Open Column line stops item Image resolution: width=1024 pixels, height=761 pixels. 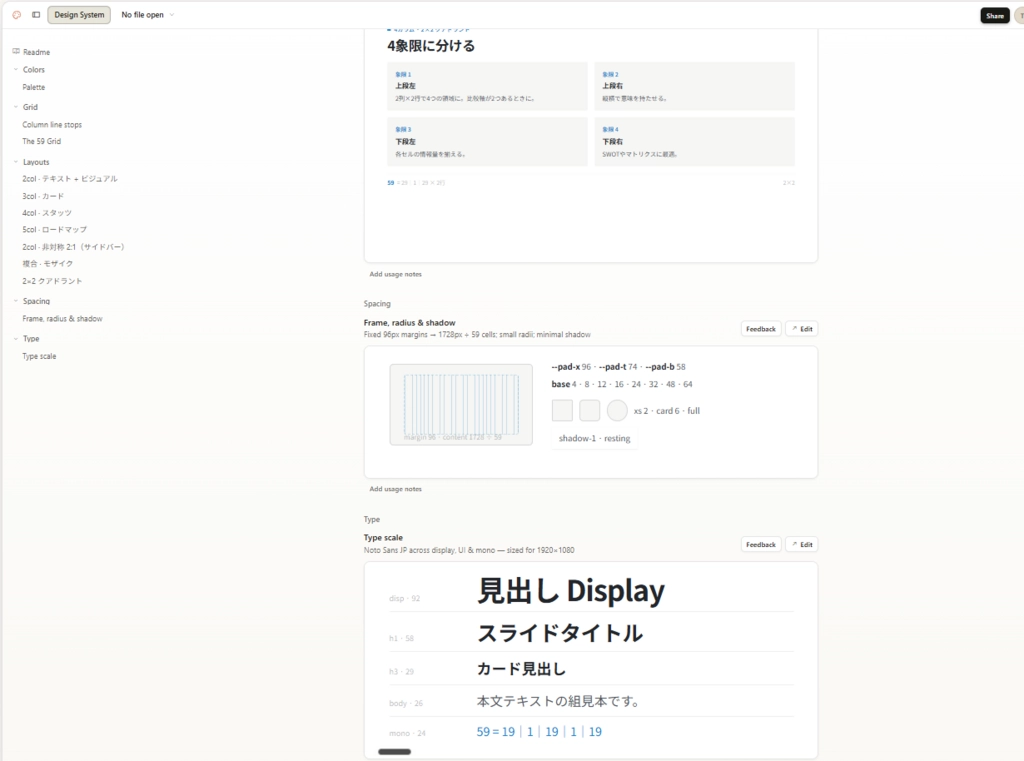[x=52, y=124]
